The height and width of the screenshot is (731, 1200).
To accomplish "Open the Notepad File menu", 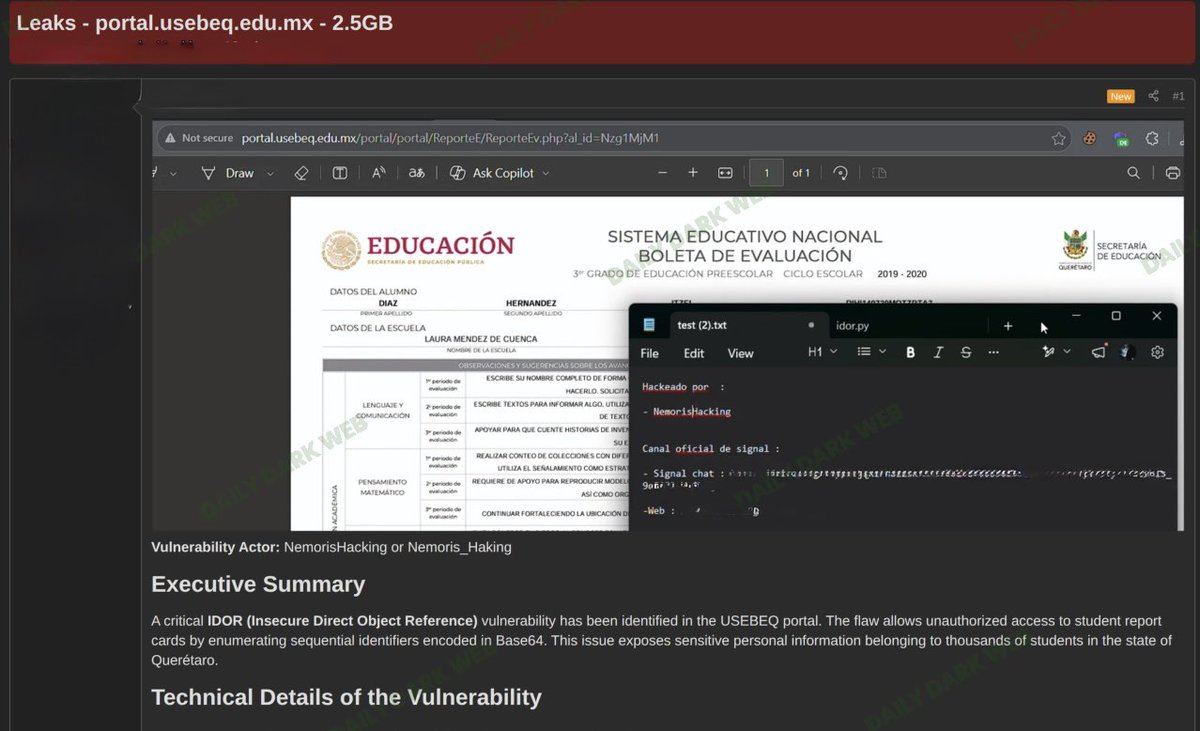I will 649,353.
